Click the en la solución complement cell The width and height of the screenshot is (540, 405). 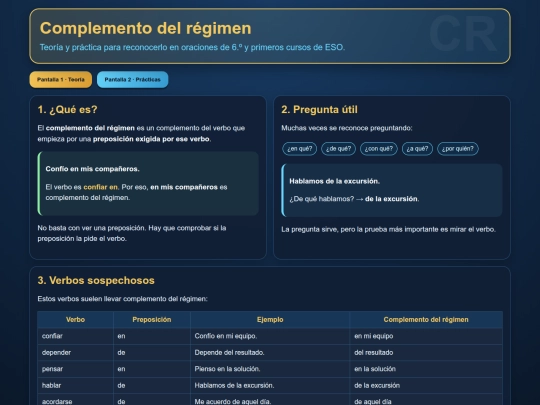pos(426,369)
